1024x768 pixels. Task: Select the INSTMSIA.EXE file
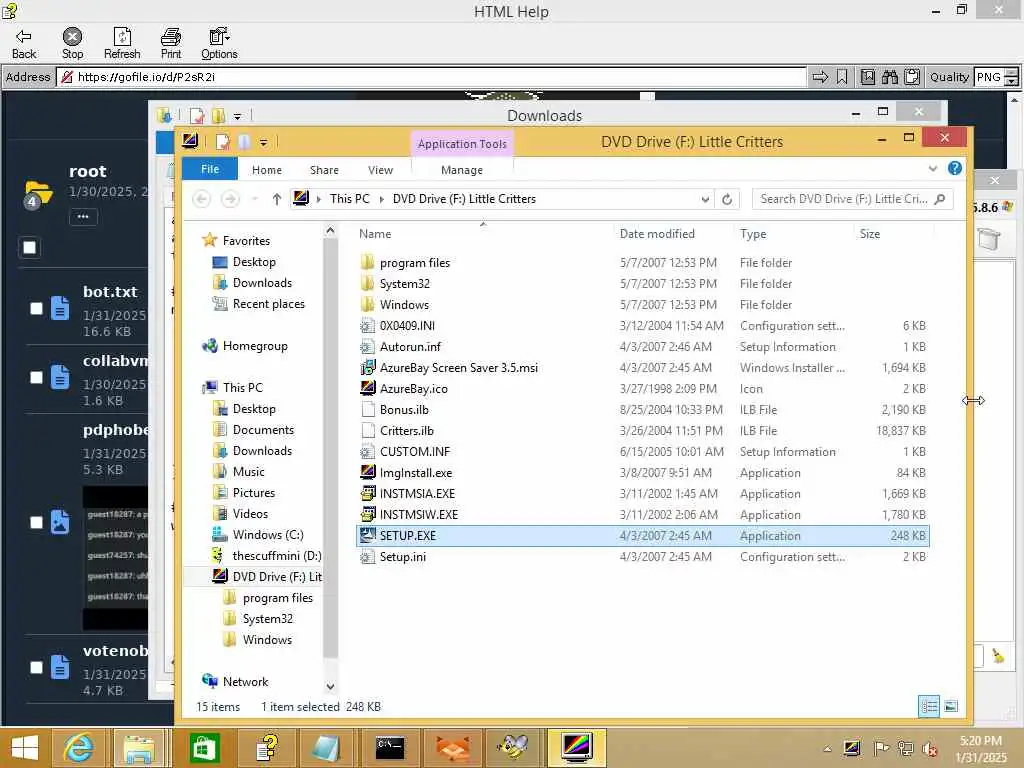(417, 494)
